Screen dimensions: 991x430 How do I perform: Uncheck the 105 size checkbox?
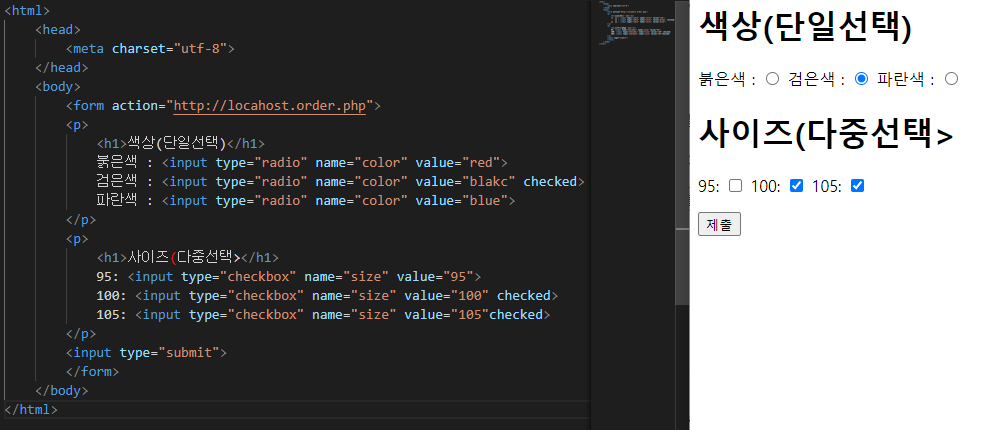857,186
